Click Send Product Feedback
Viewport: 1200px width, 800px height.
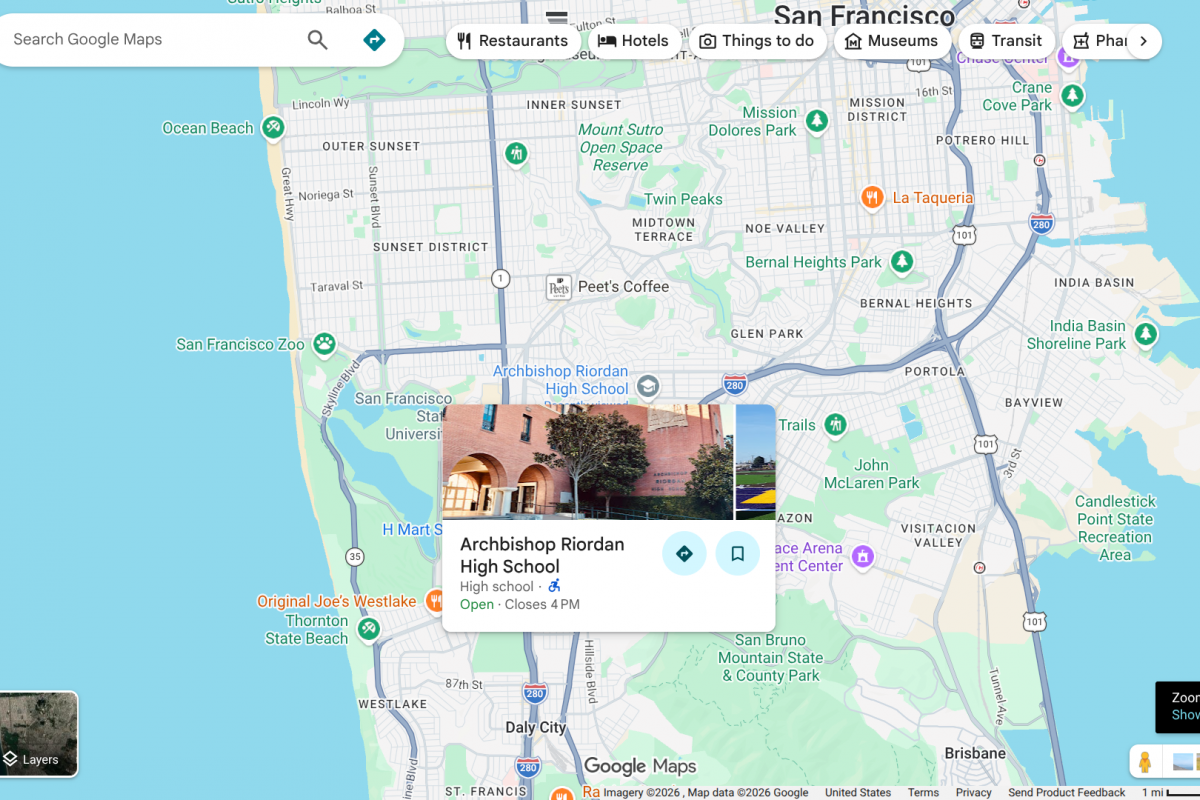[x=1066, y=791]
